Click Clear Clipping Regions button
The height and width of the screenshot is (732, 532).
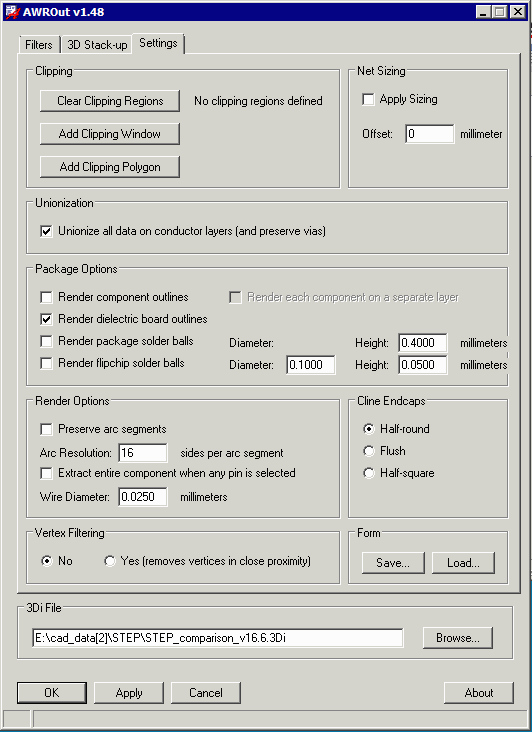click(x=110, y=101)
